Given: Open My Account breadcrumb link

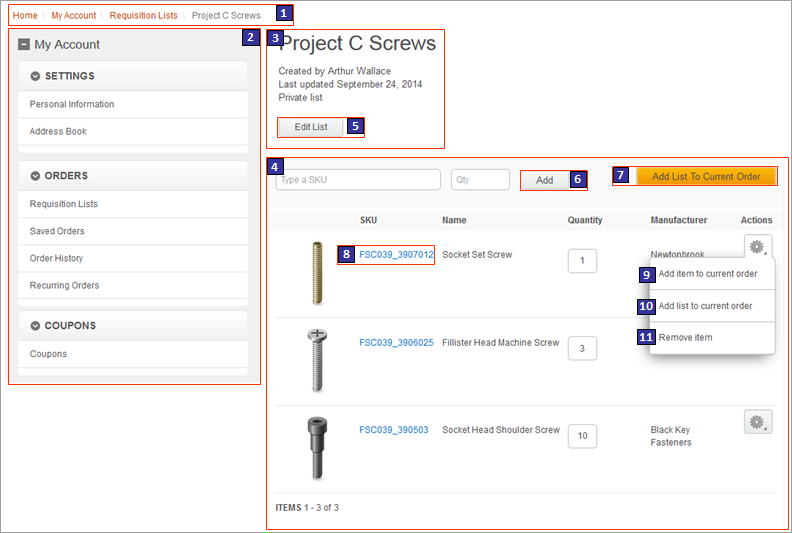Looking at the screenshot, I should (x=74, y=16).
